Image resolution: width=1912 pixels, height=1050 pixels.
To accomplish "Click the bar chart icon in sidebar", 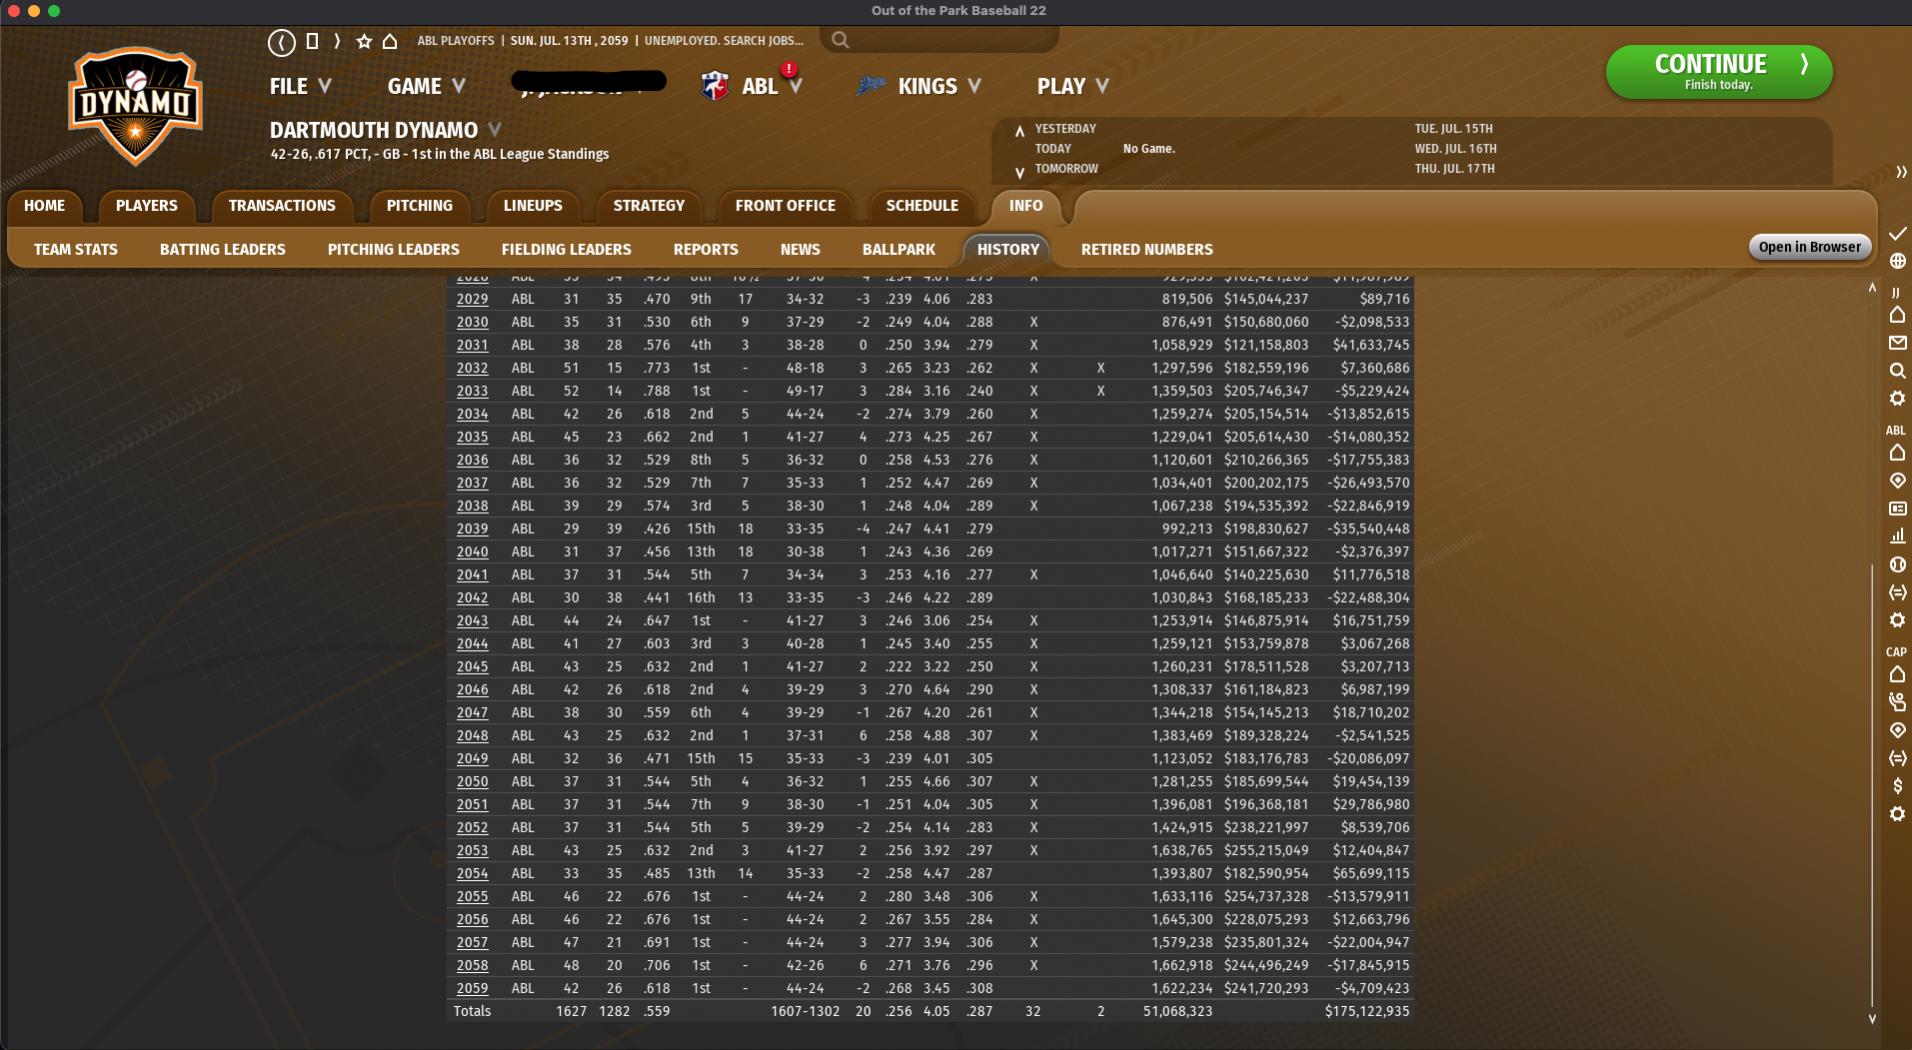I will point(1897,537).
